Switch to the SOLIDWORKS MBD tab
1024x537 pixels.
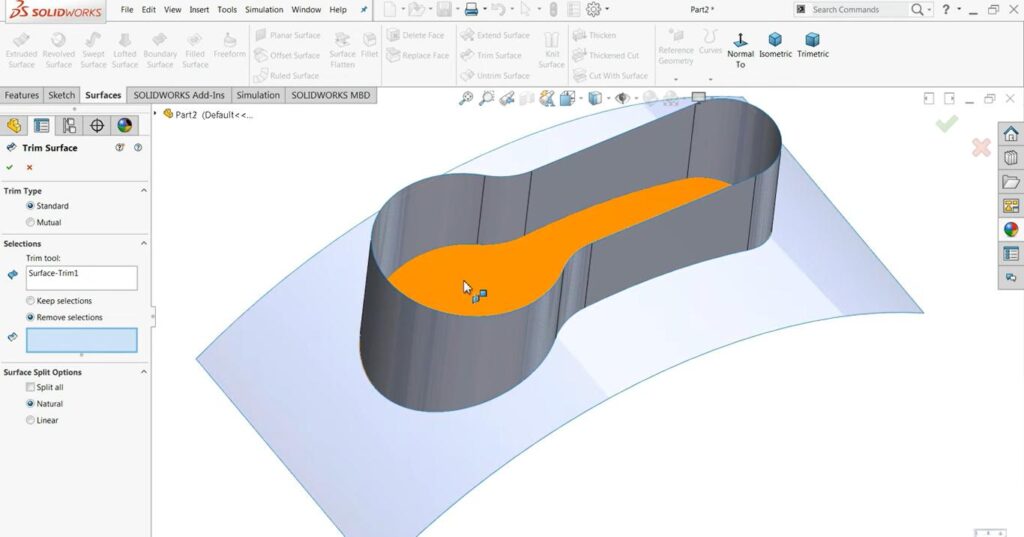pyautogui.click(x=330, y=95)
